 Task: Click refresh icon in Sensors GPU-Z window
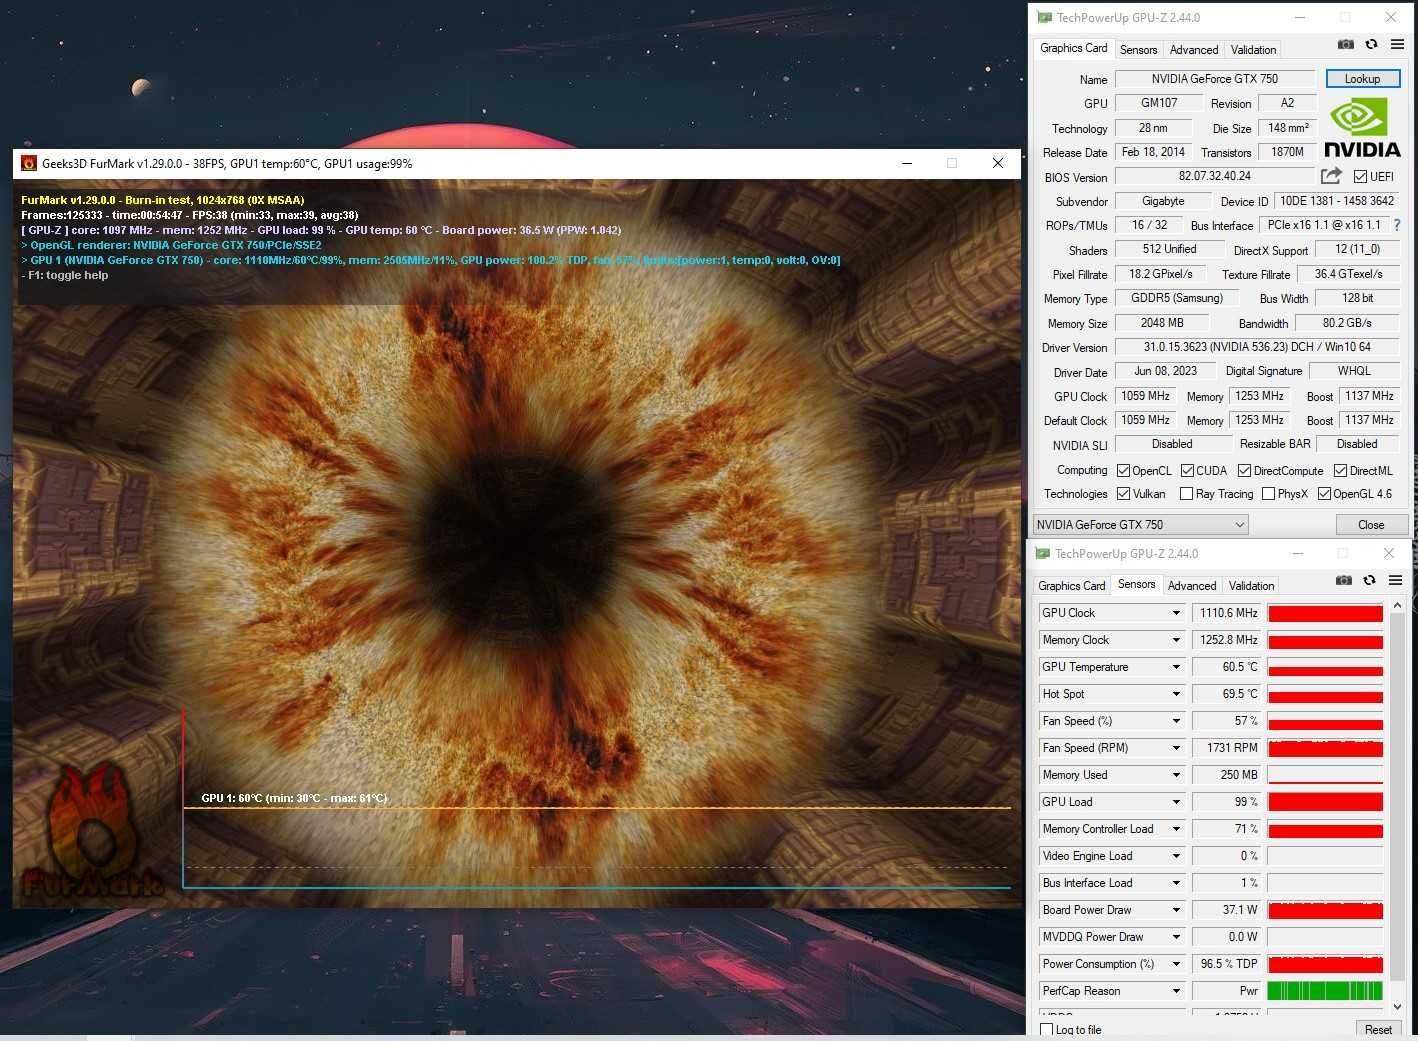click(x=1369, y=580)
